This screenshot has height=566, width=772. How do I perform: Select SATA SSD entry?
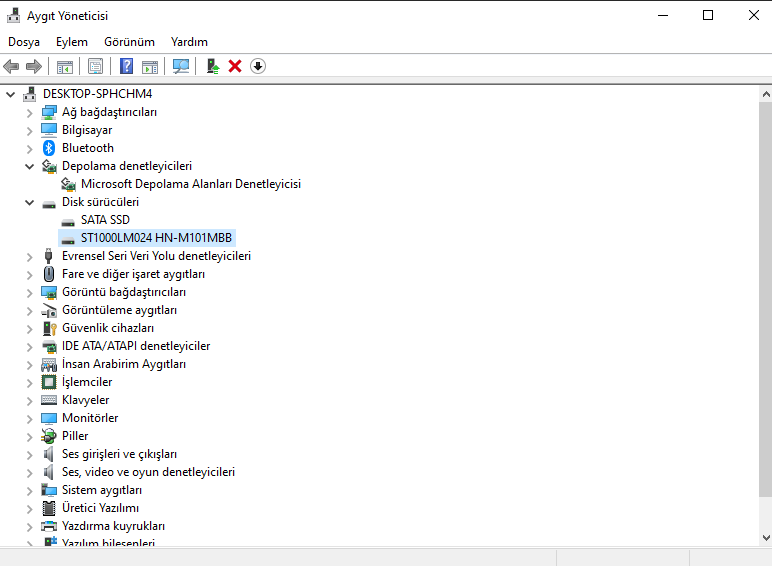pyautogui.click(x=105, y=220)
